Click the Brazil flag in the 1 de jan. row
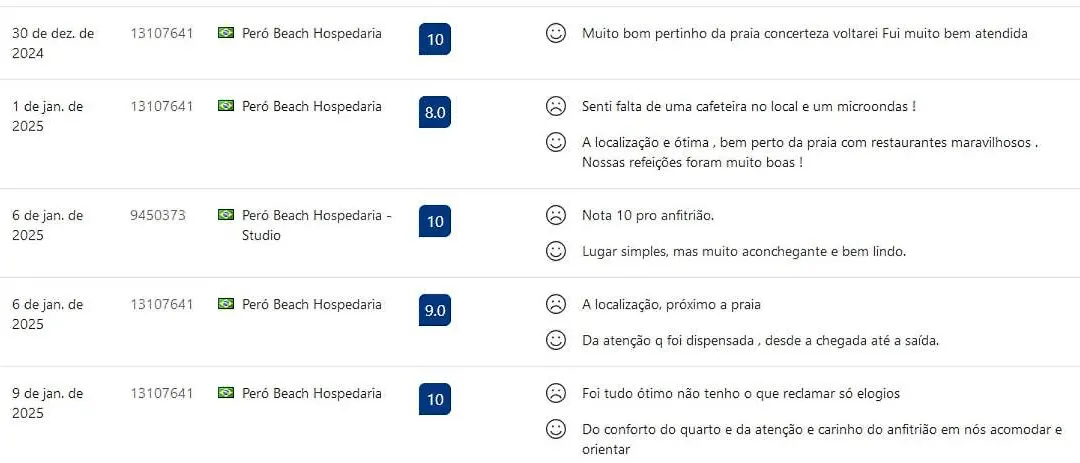The height and width of the screenshot is (463, 1080). pyautogui.click(x=226, y=106)
